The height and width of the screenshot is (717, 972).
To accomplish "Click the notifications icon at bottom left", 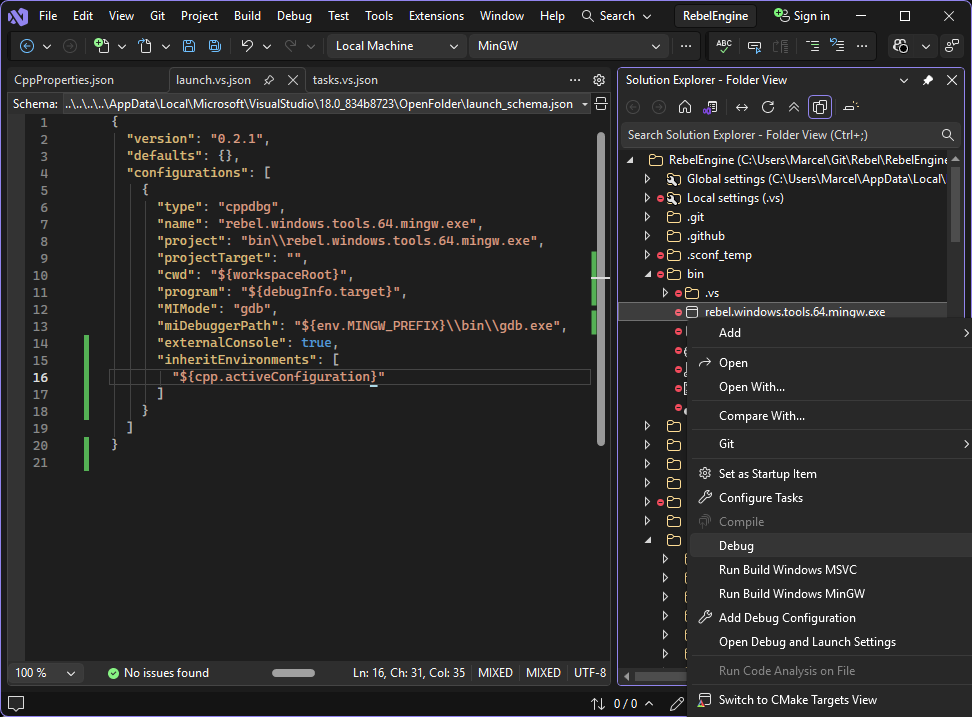I will tap(16, 703).
